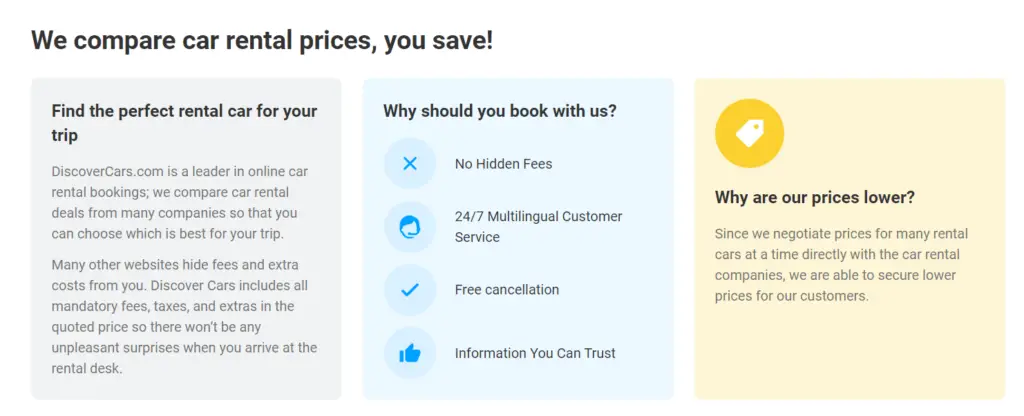Click the checkmark icon for Free cancellation
Image resolution: width=1024 pixels, height=416 pixels.
(x=409, y=290)
